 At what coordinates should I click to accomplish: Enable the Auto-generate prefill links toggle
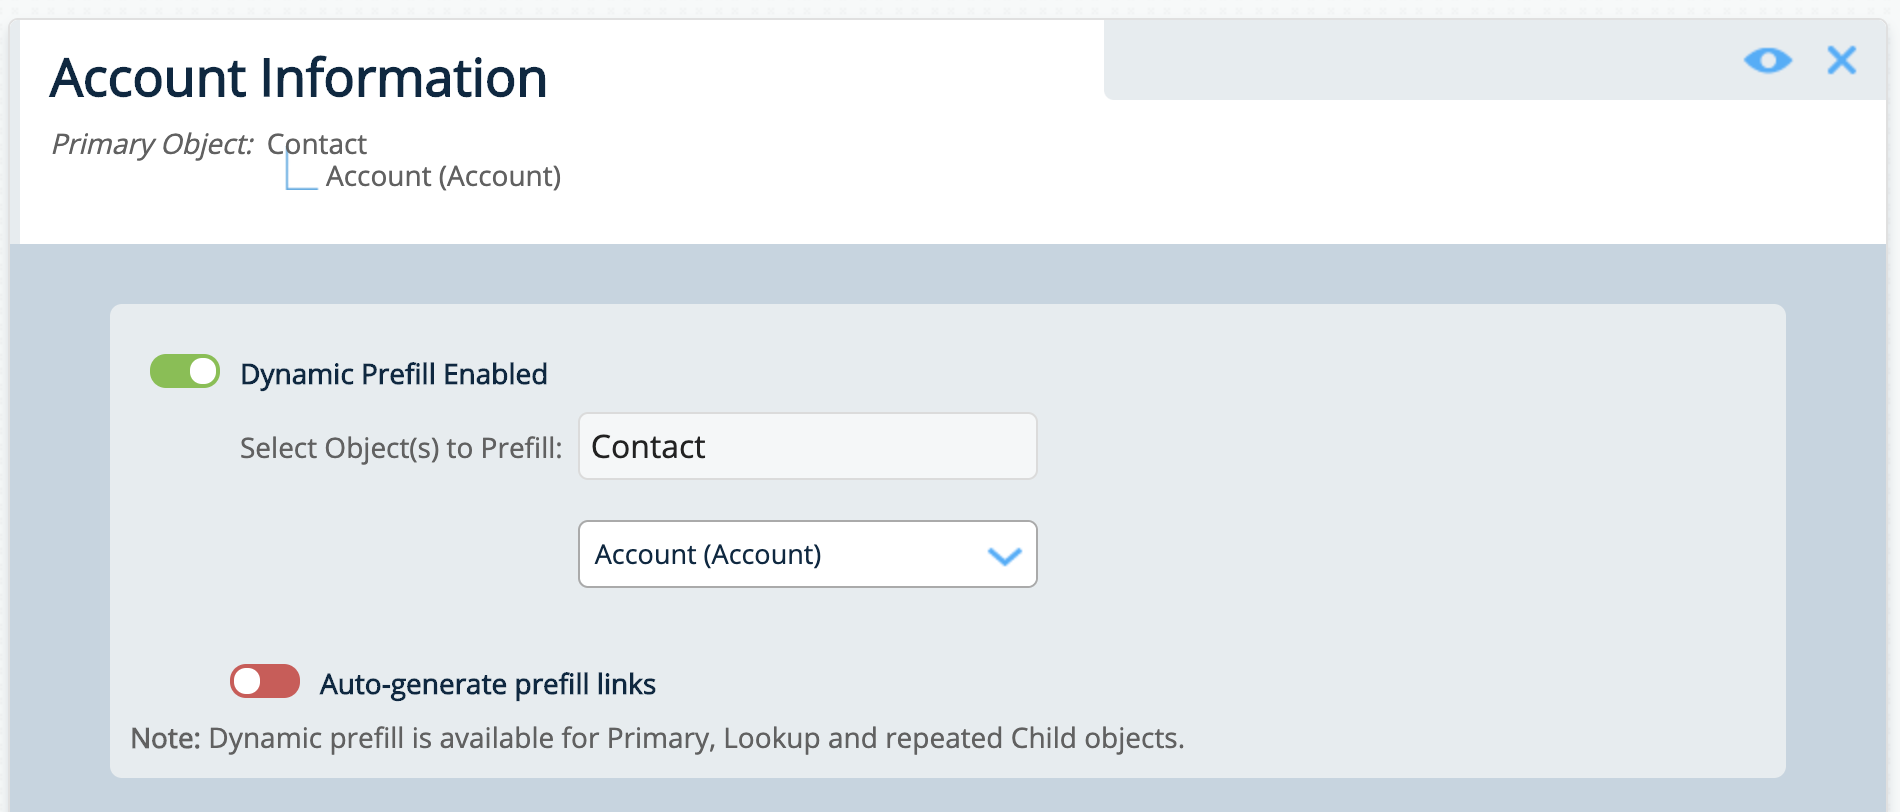tap(265, 682)
